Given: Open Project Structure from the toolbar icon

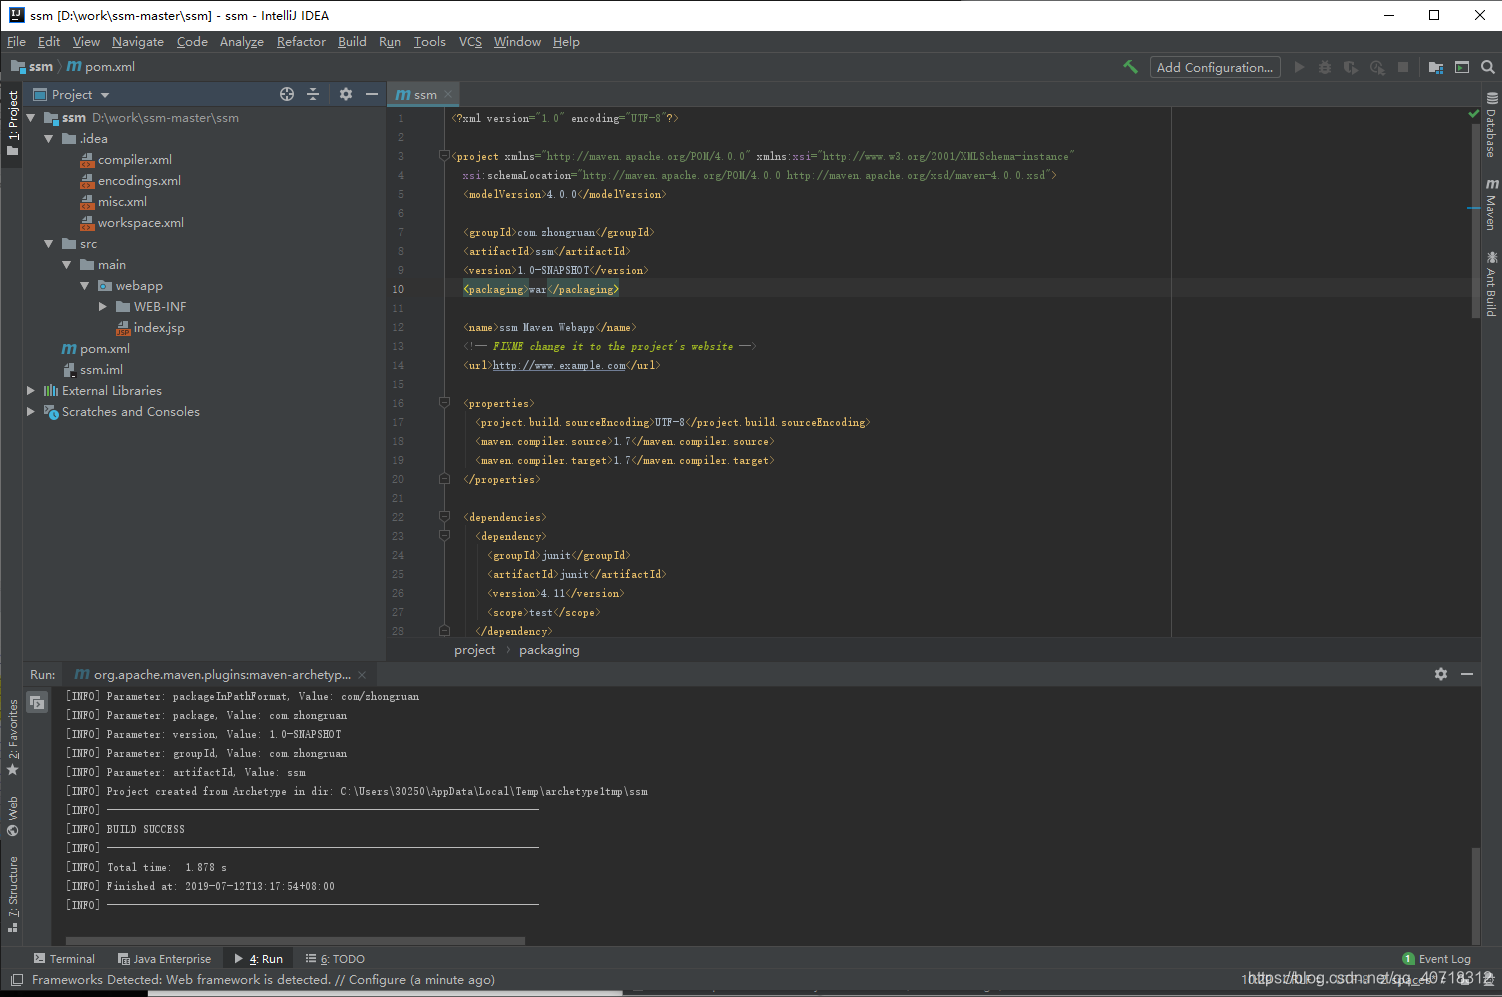Looking at the screenshot, I should (x=1436, y=67).
